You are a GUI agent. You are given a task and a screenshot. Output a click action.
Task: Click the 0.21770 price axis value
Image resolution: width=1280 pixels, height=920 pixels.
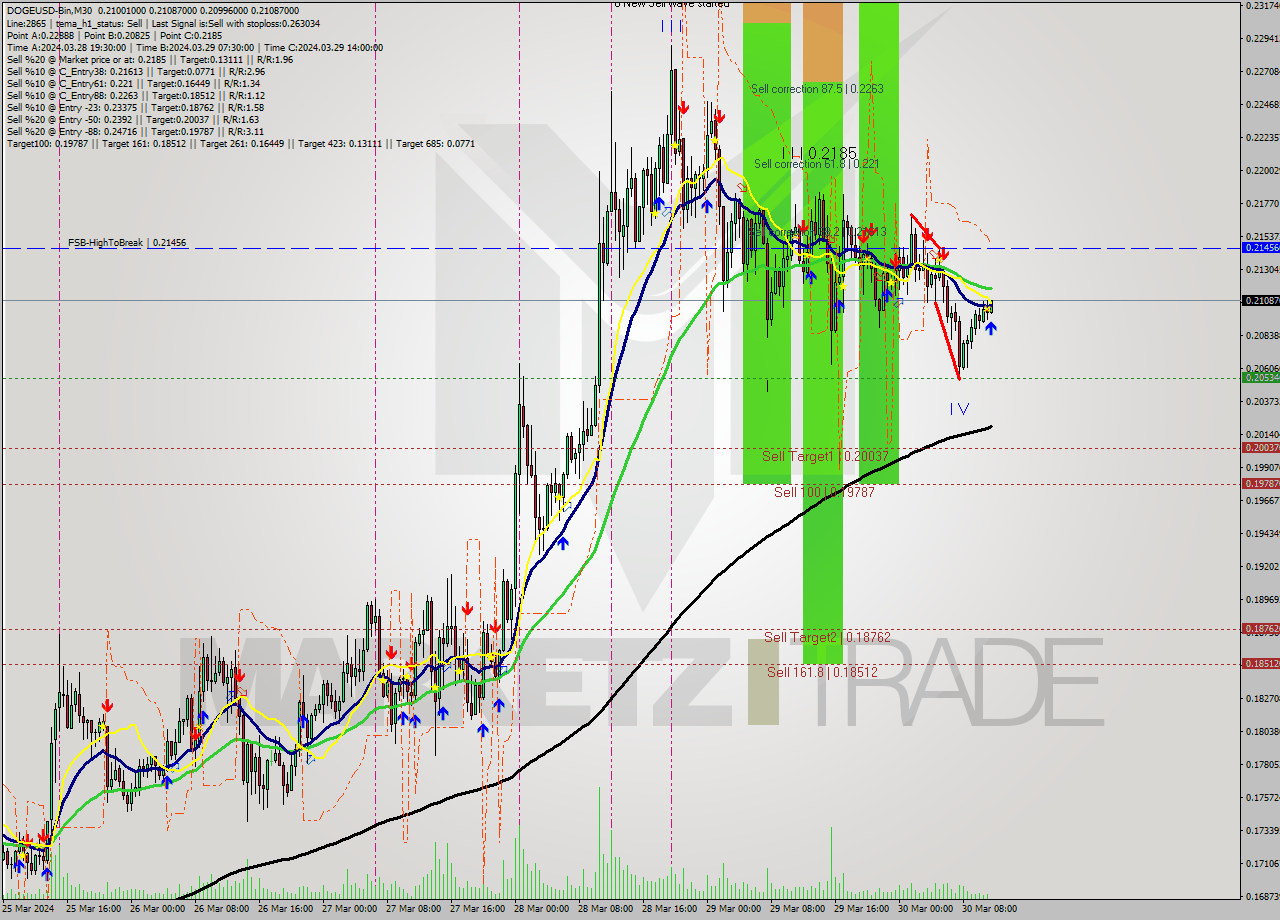(x=1262, y=204)
